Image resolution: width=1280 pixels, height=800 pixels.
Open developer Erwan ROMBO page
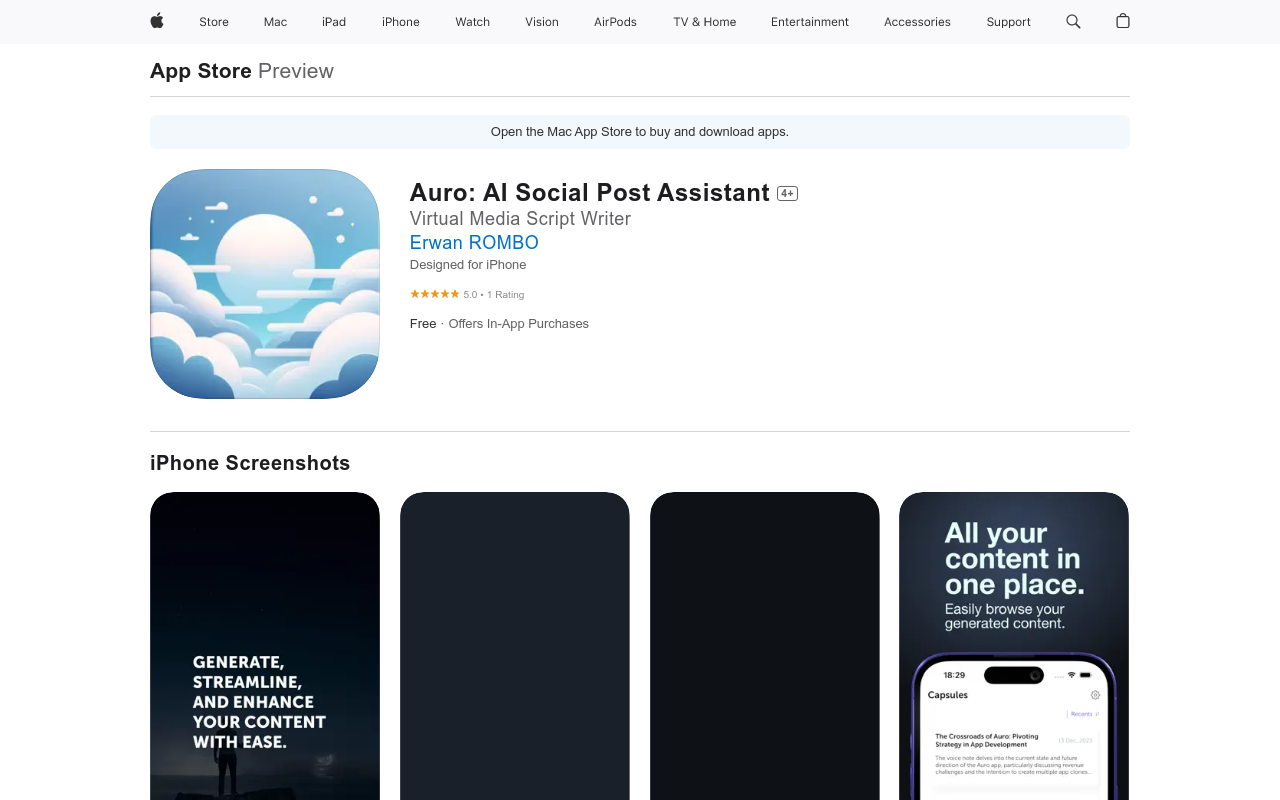(474, 242)
